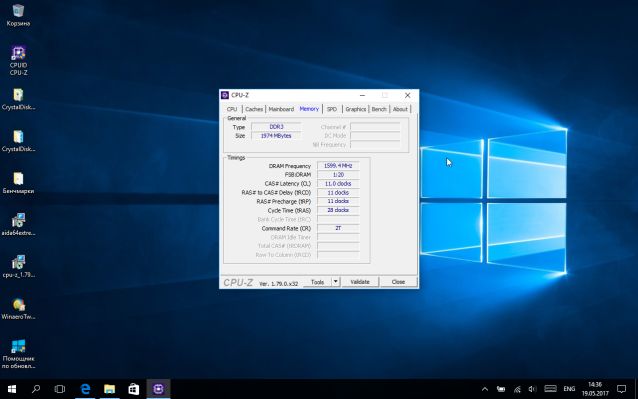The width and height of the screenshot is (638, 399).
Task: Open taskbar search magnifier
Action: [x=36, y=389]
